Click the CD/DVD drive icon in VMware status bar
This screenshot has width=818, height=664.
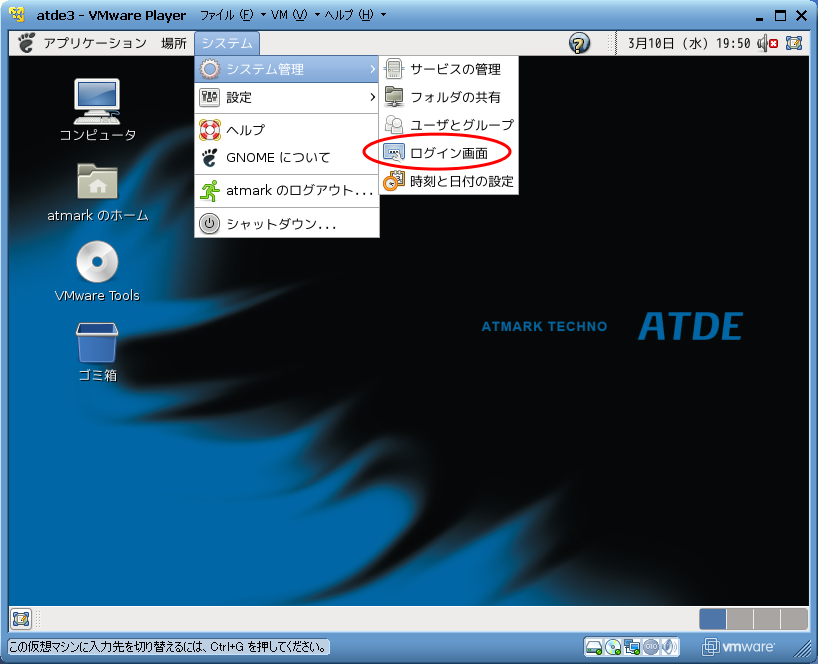[613, 647]
